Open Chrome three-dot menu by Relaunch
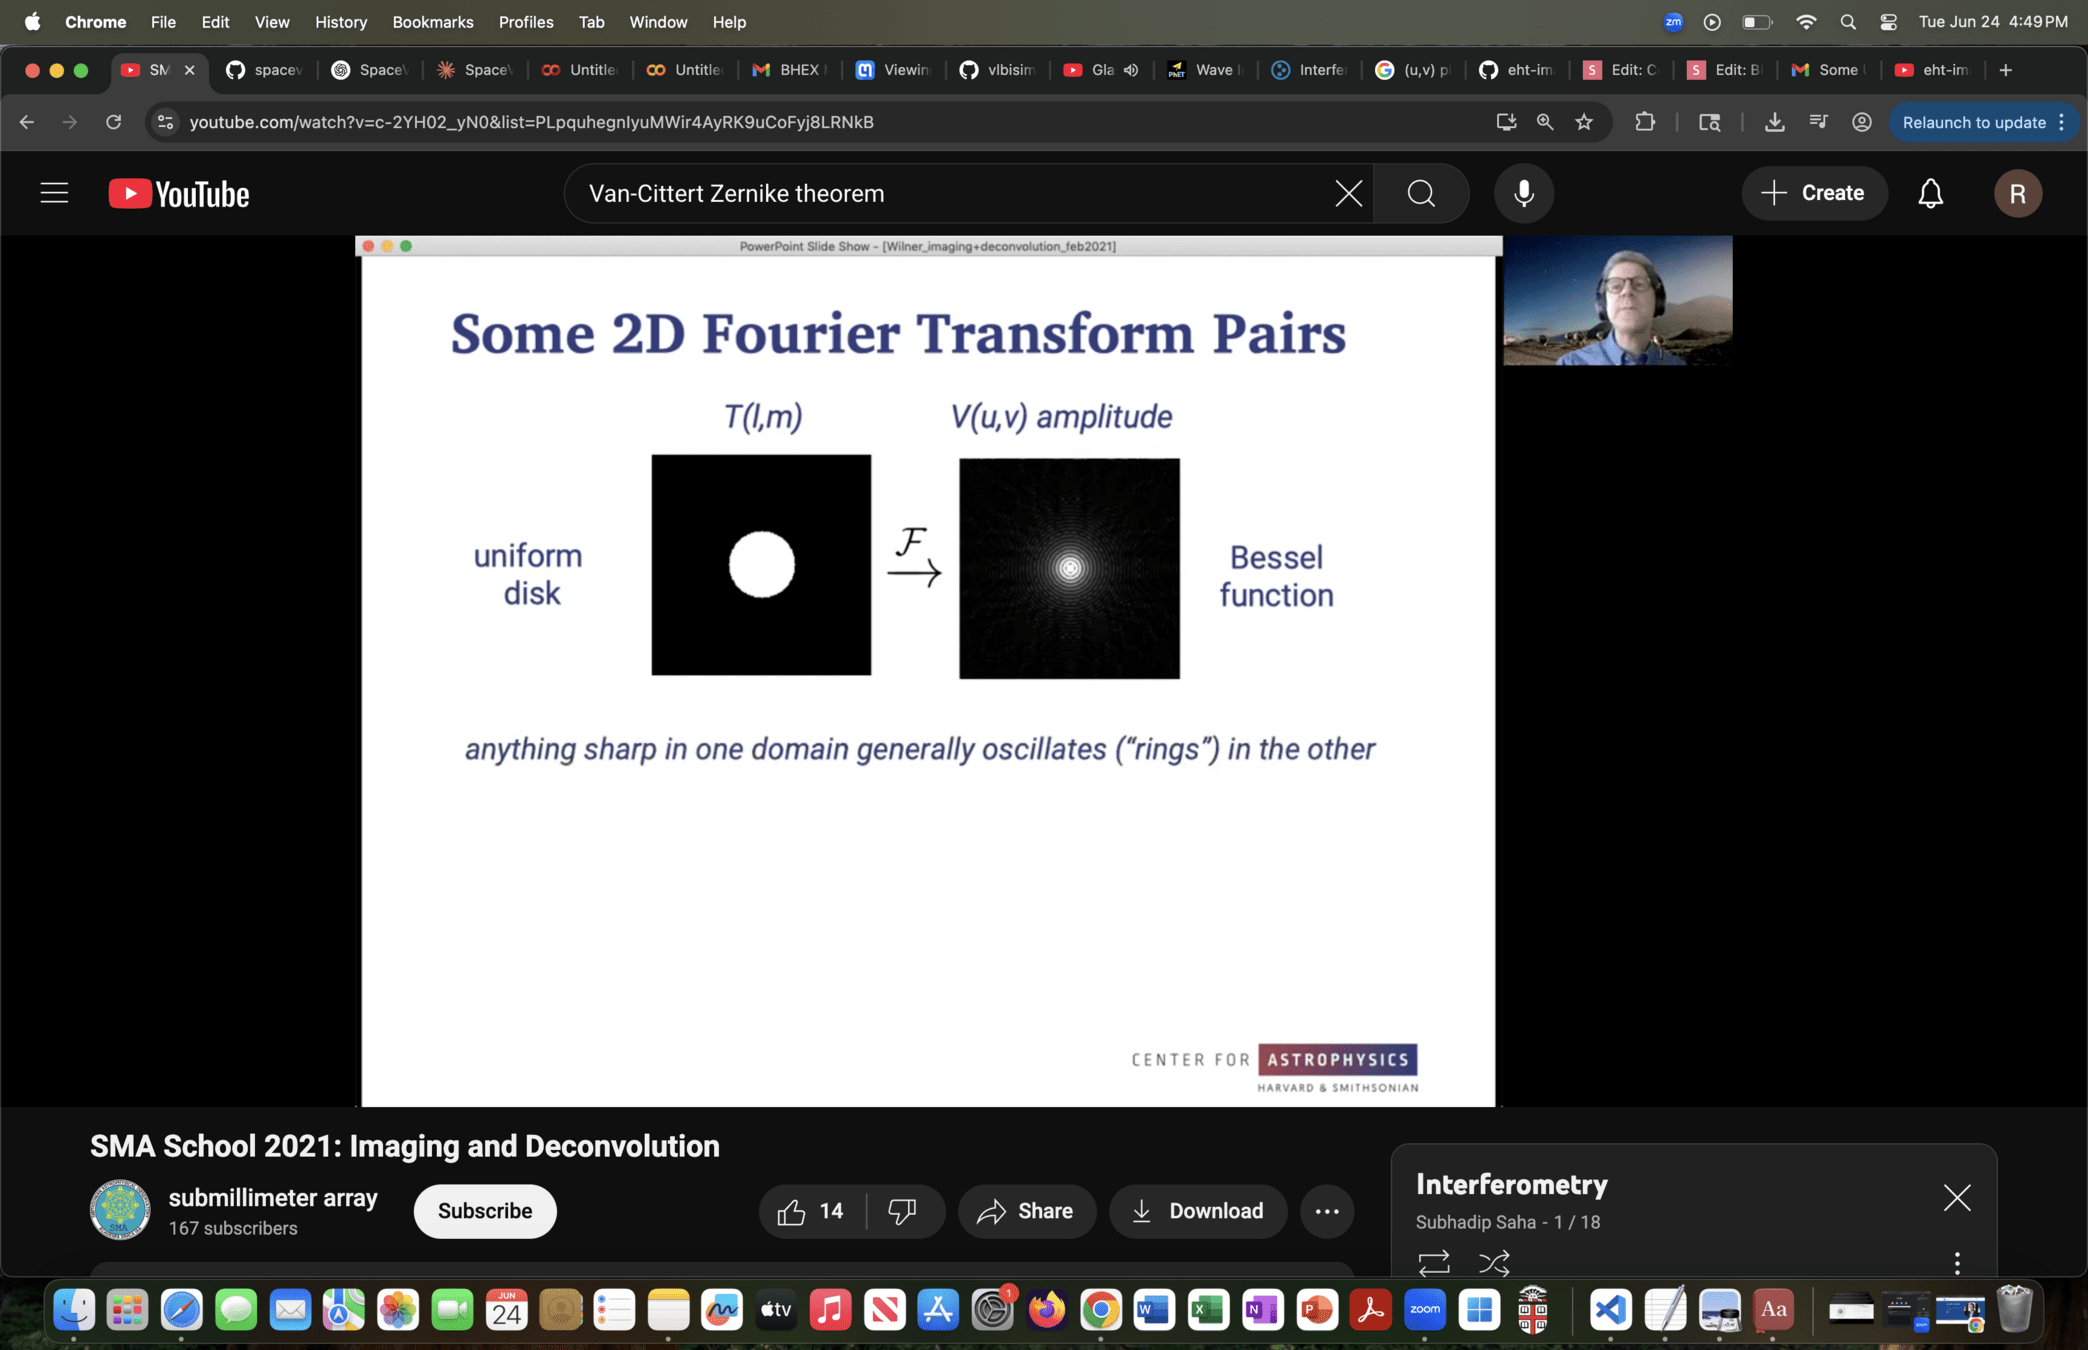Screen dimensions: 2088x1350 coord(2061,122)
